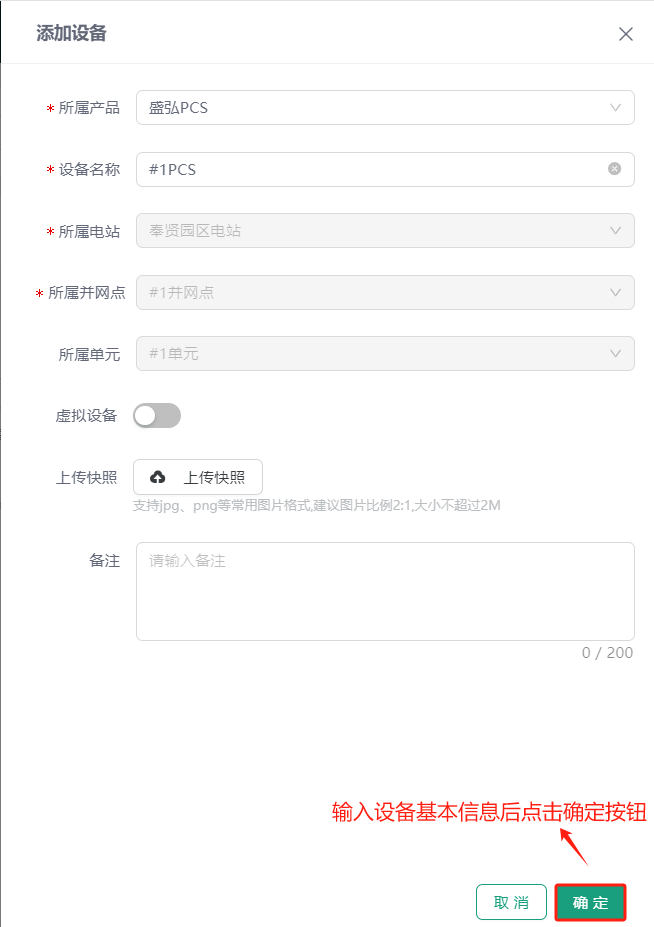Screen dimensions: 654x927
Task: Click into the 备注 remarks textarea
Action: tap(385, 590)
